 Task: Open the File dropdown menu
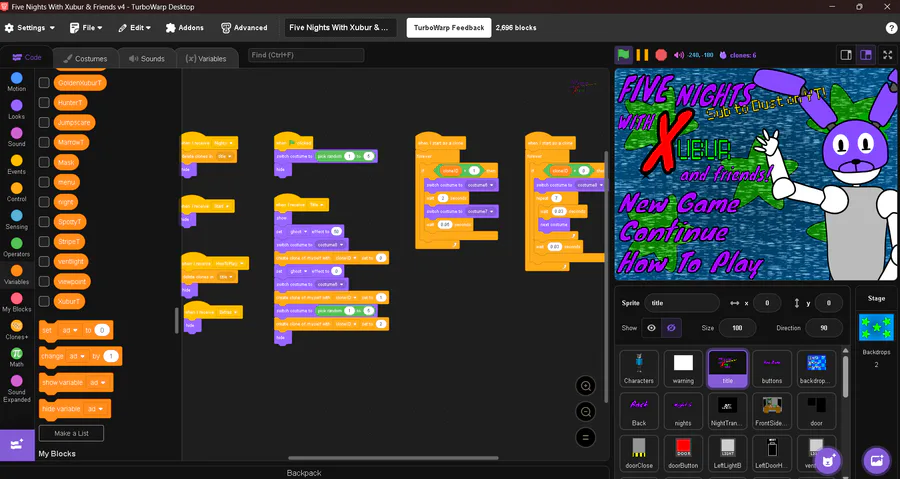tap(86, 28)
